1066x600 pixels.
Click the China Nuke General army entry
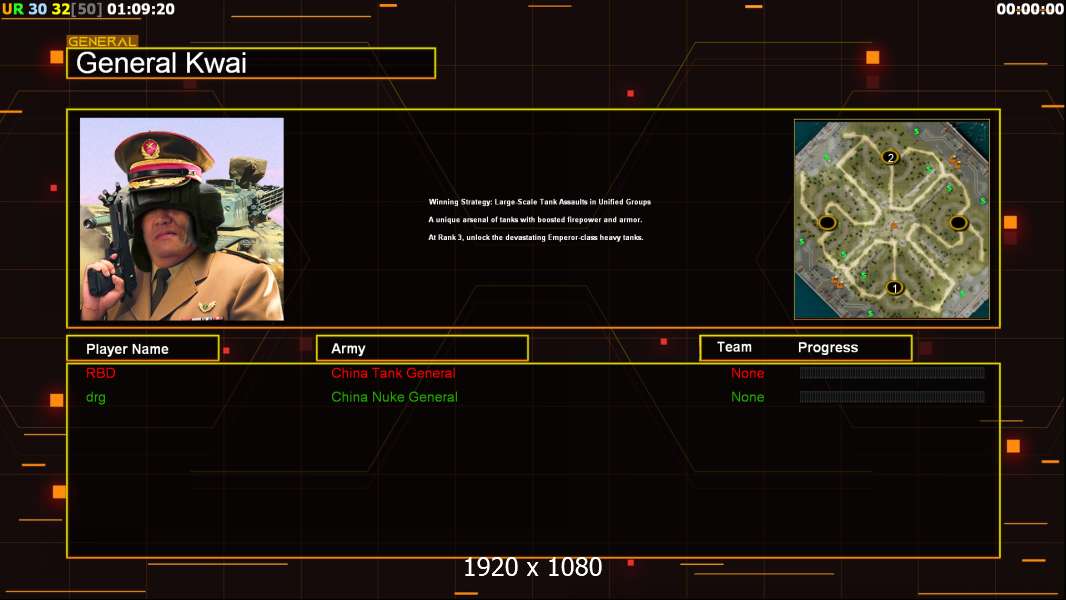pyautogui.click(x=394, y=398)
